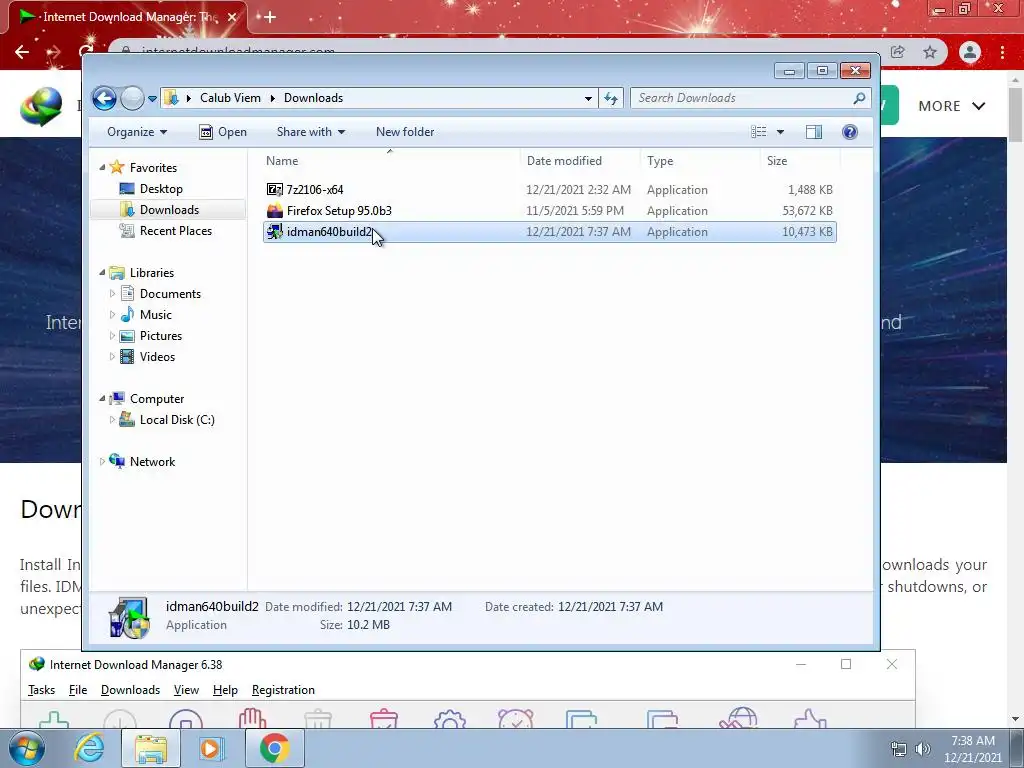
Task: Close the Internet Download Manager Chrome tab
Action: (x=232, y=17)
